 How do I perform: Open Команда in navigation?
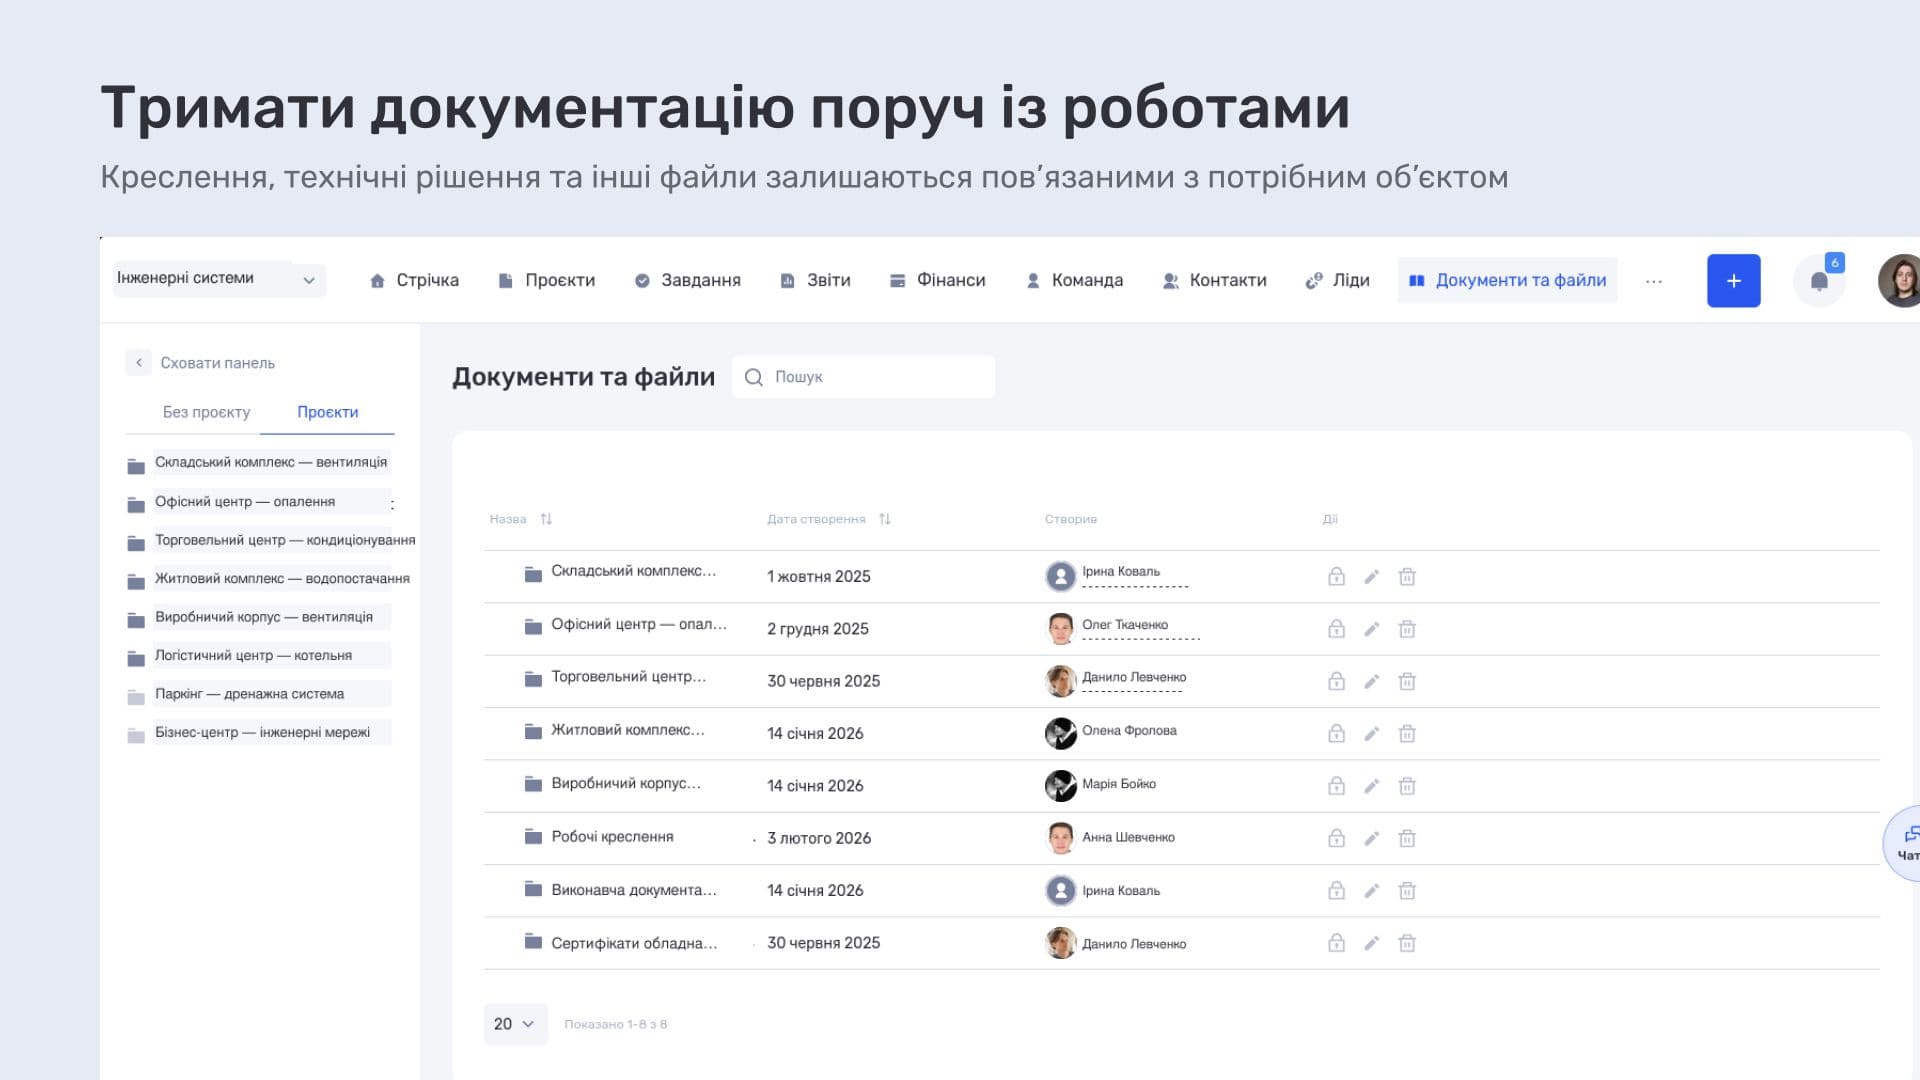pos(1075,281)
